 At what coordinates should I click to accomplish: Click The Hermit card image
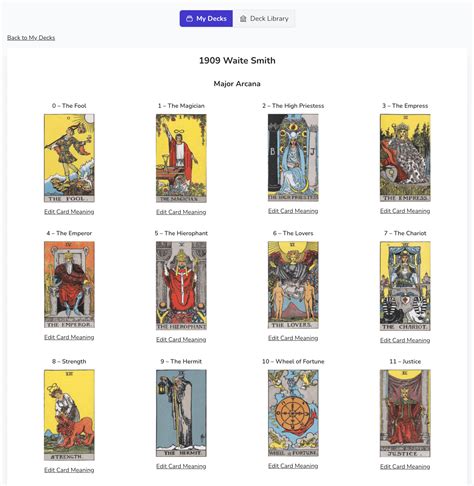(x=181, y=413)
